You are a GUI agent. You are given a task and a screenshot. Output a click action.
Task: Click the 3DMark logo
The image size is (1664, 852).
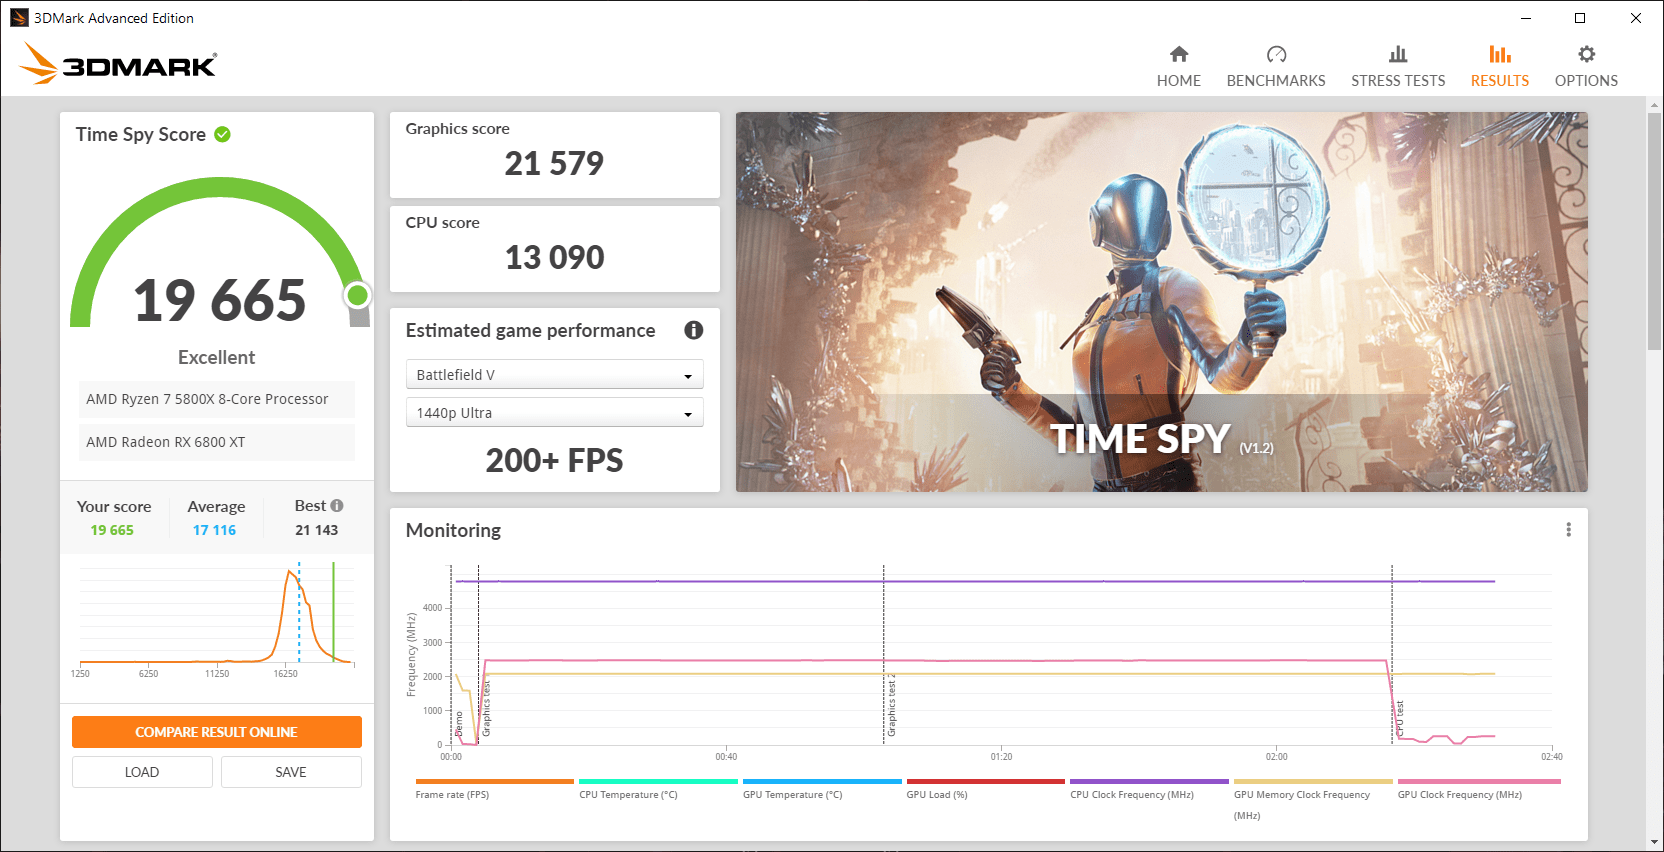[x=118, y=63]
